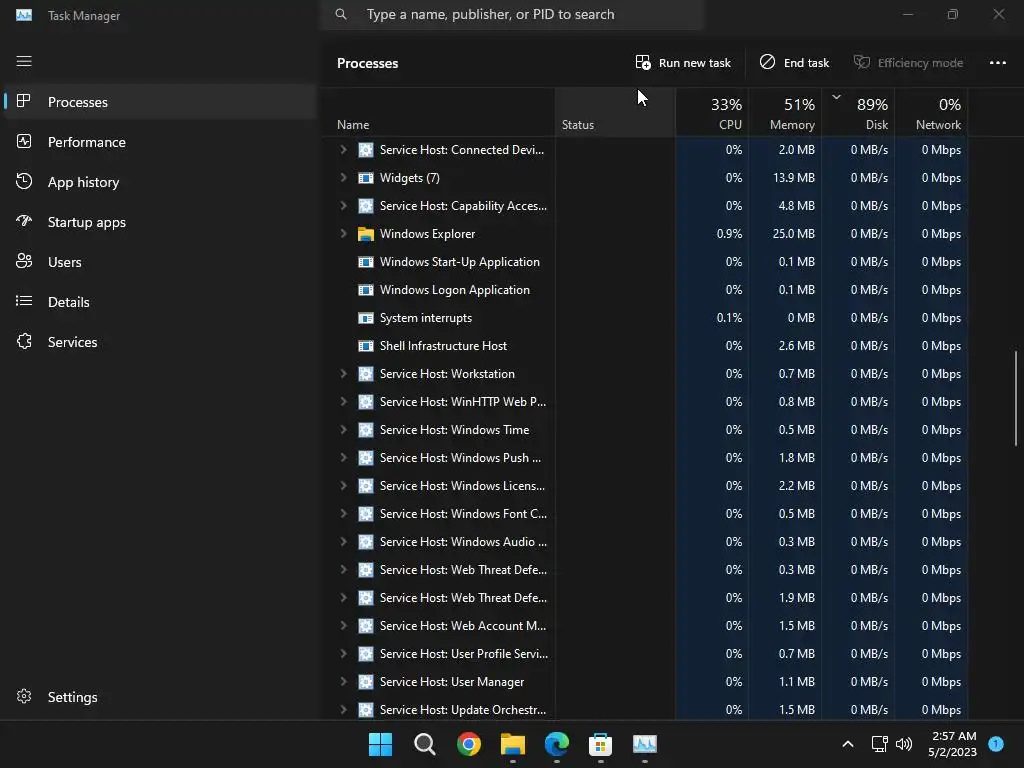
Task: Open the volume speaker icon in tray
Action: pyautogui.click(x=904, y=744)
